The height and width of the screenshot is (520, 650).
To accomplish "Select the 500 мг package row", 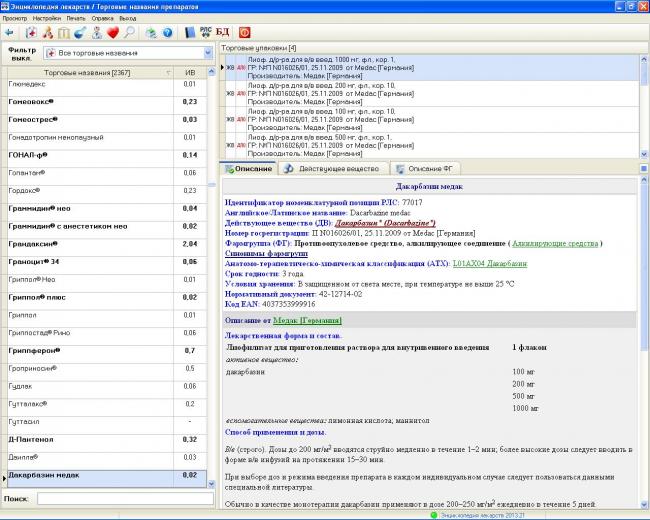I will (432, 146).
